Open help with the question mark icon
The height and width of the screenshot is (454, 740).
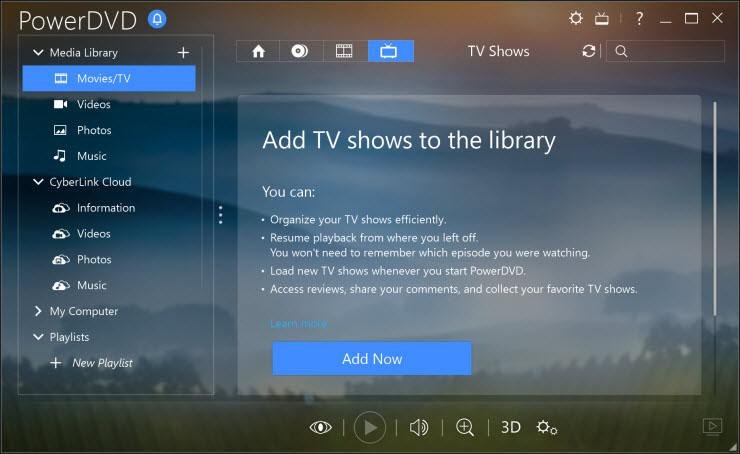(x=639, y=18)
